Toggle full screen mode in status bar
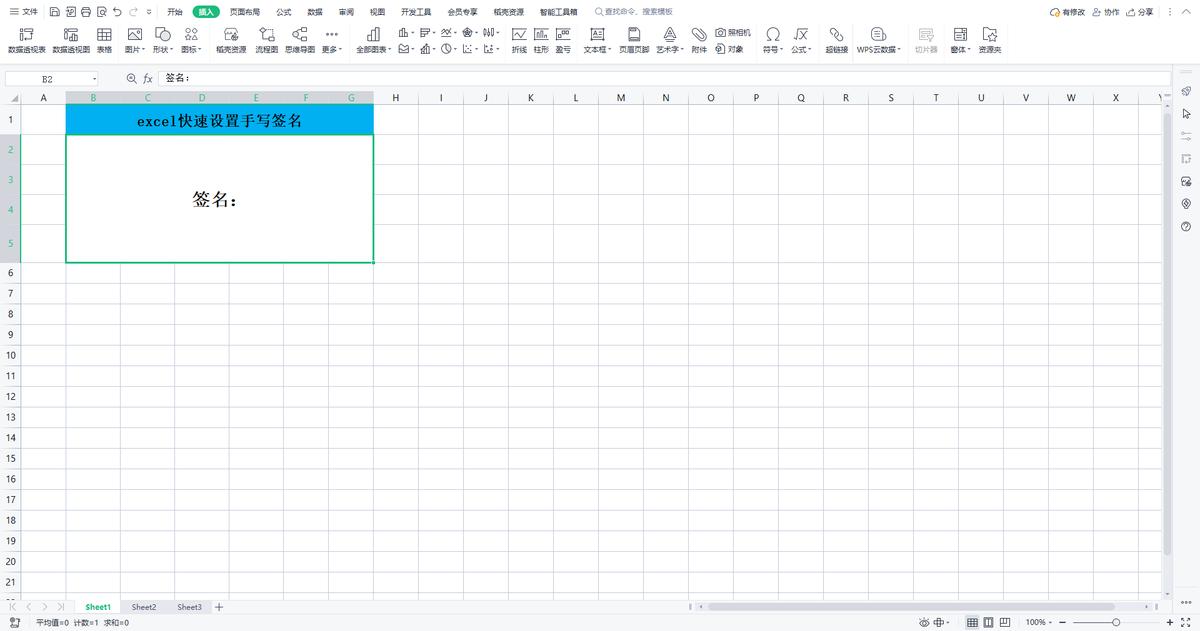The height and width of the screenshot is (631, 1200). [1185, 622]
